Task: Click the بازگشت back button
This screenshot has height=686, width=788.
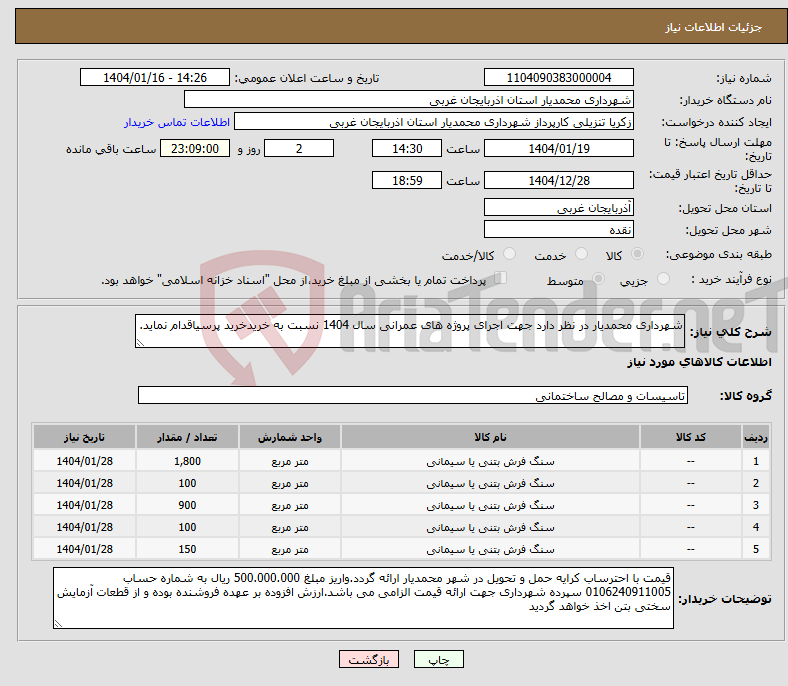Action: click(x=369, y=659)
